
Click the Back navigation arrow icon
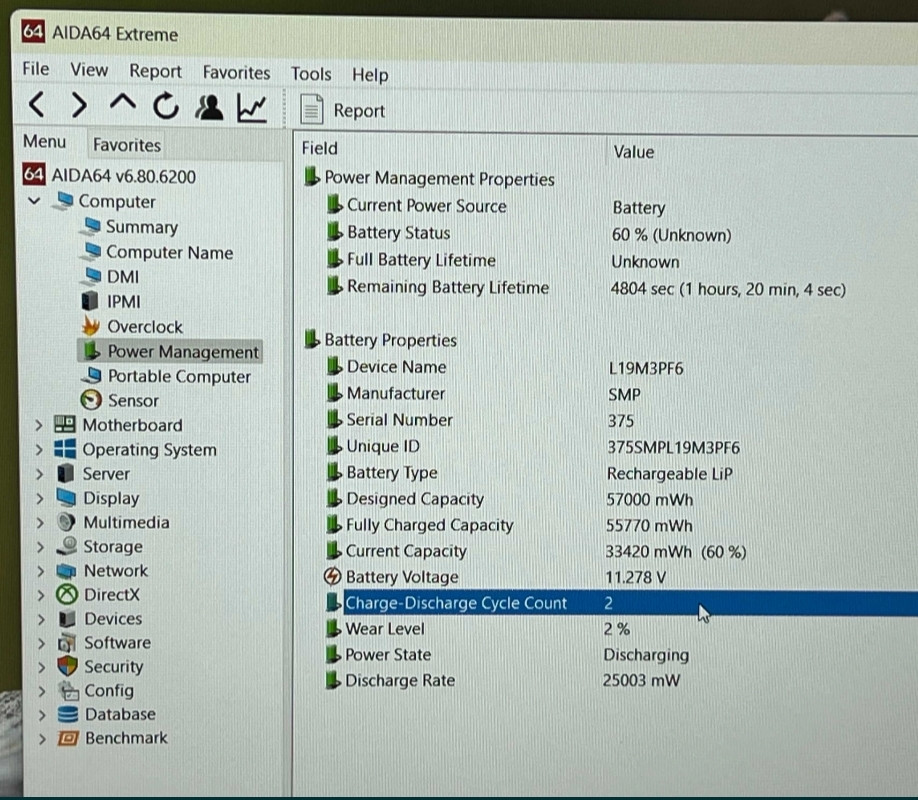36,106
